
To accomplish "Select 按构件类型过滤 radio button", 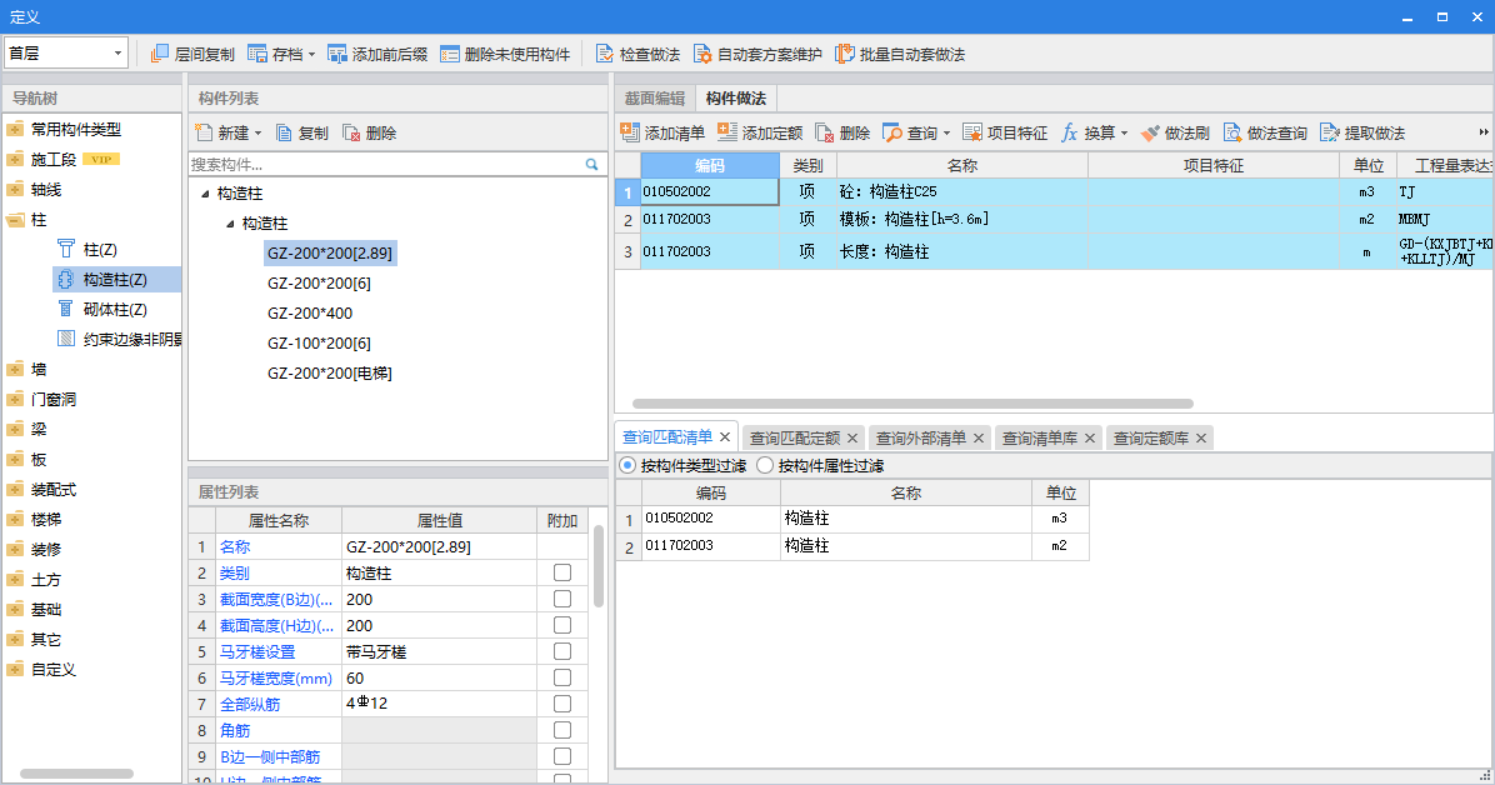I will click(628, 465).
